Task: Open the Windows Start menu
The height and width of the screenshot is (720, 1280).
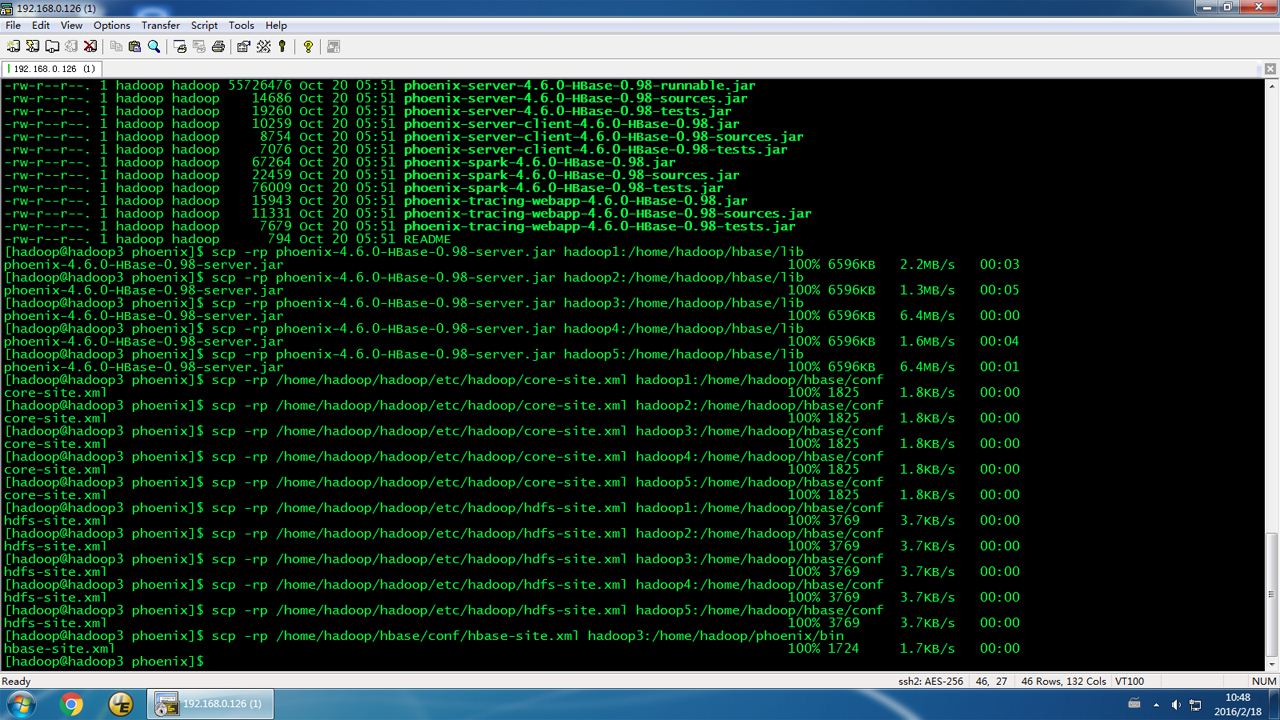Action: [20, 704]
